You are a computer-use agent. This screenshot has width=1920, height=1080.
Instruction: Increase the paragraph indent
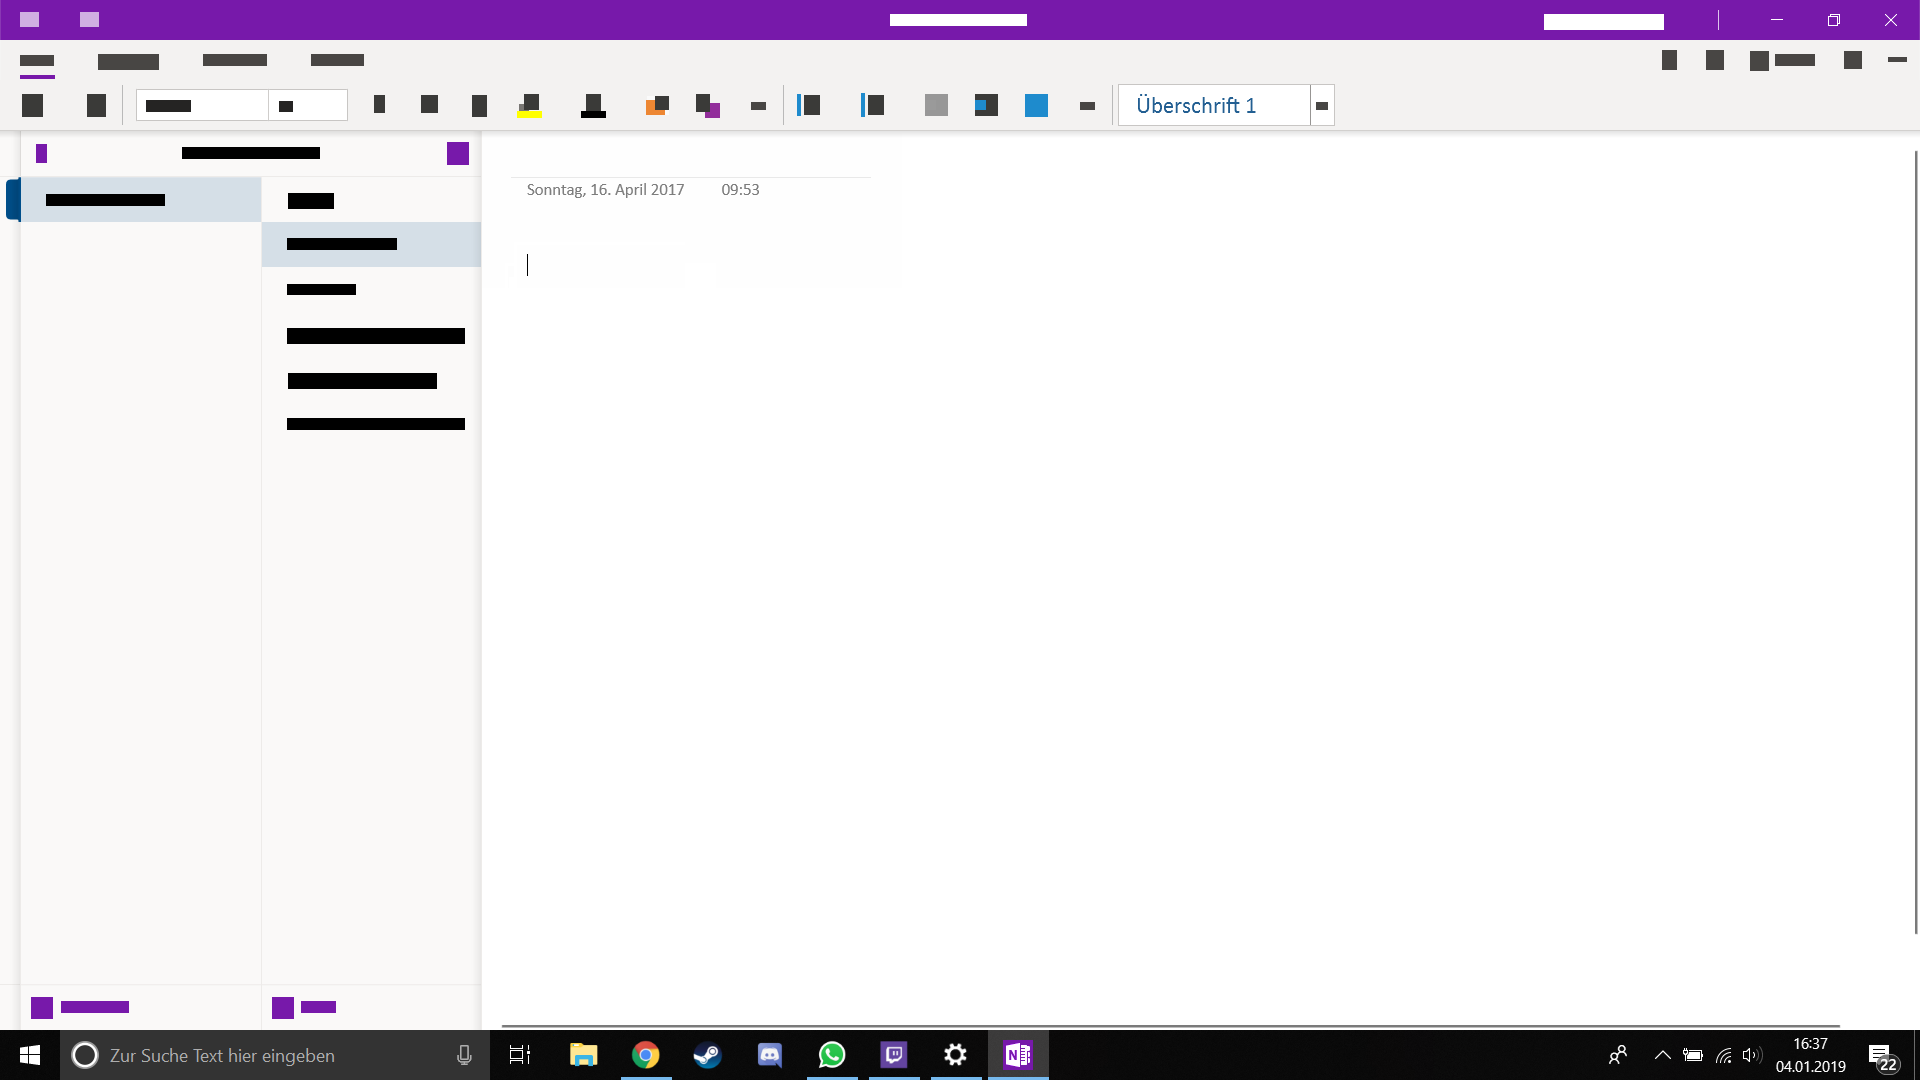tap(986, 105)
